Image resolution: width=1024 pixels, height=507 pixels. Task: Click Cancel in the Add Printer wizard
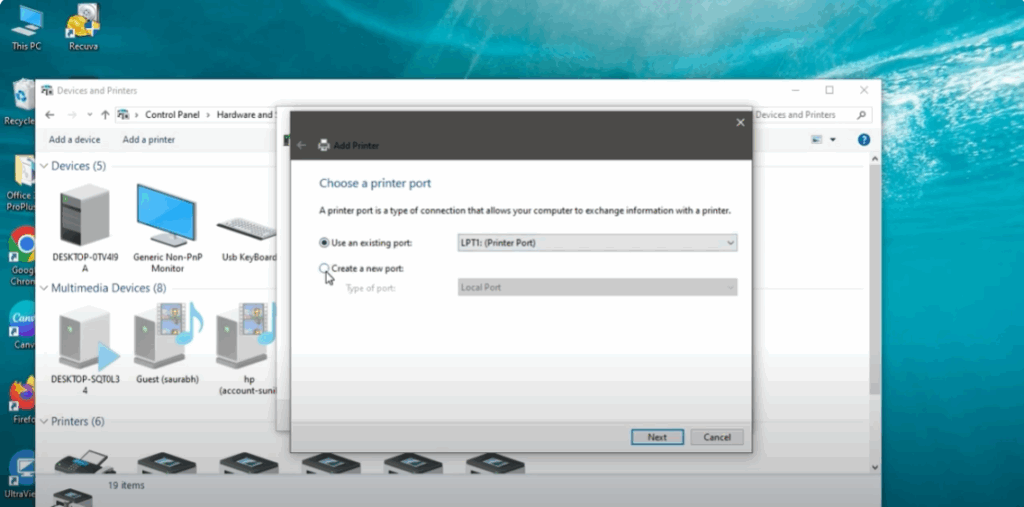(x=717, y=437)
